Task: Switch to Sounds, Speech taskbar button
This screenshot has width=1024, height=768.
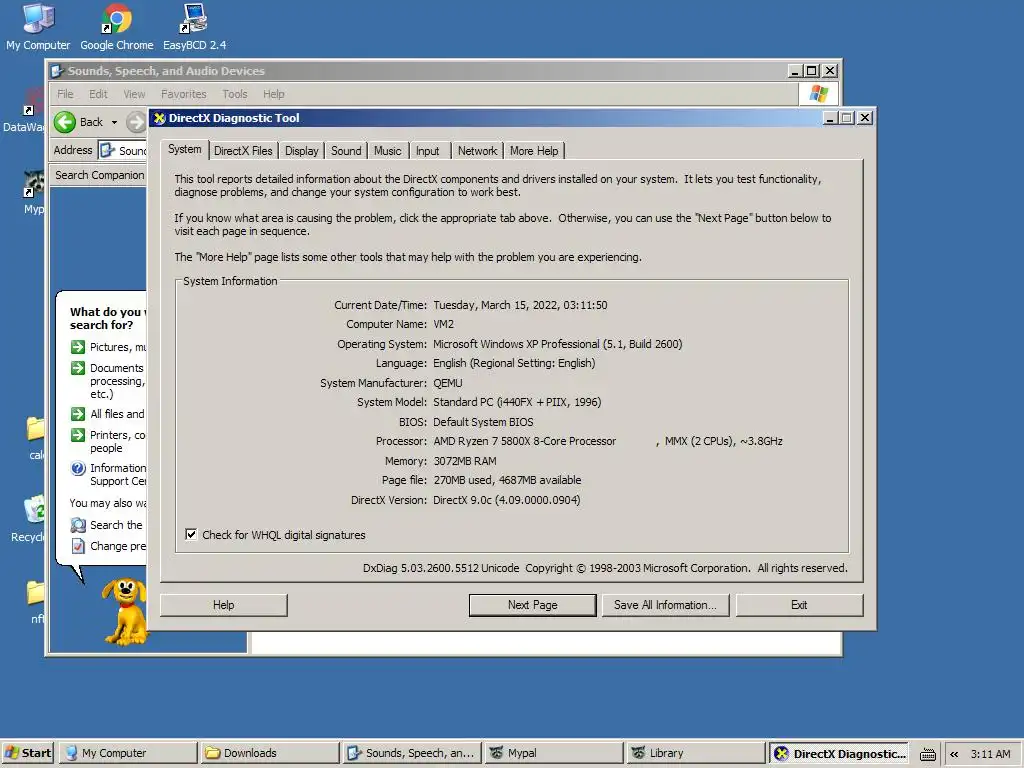Action: tap(412, 753)
